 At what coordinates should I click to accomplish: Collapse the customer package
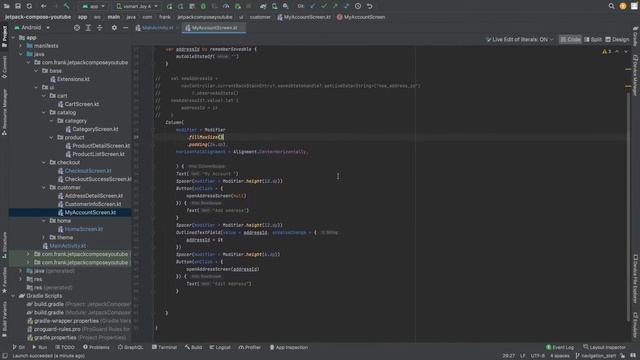pyautogui.click(x=44, y=187)
